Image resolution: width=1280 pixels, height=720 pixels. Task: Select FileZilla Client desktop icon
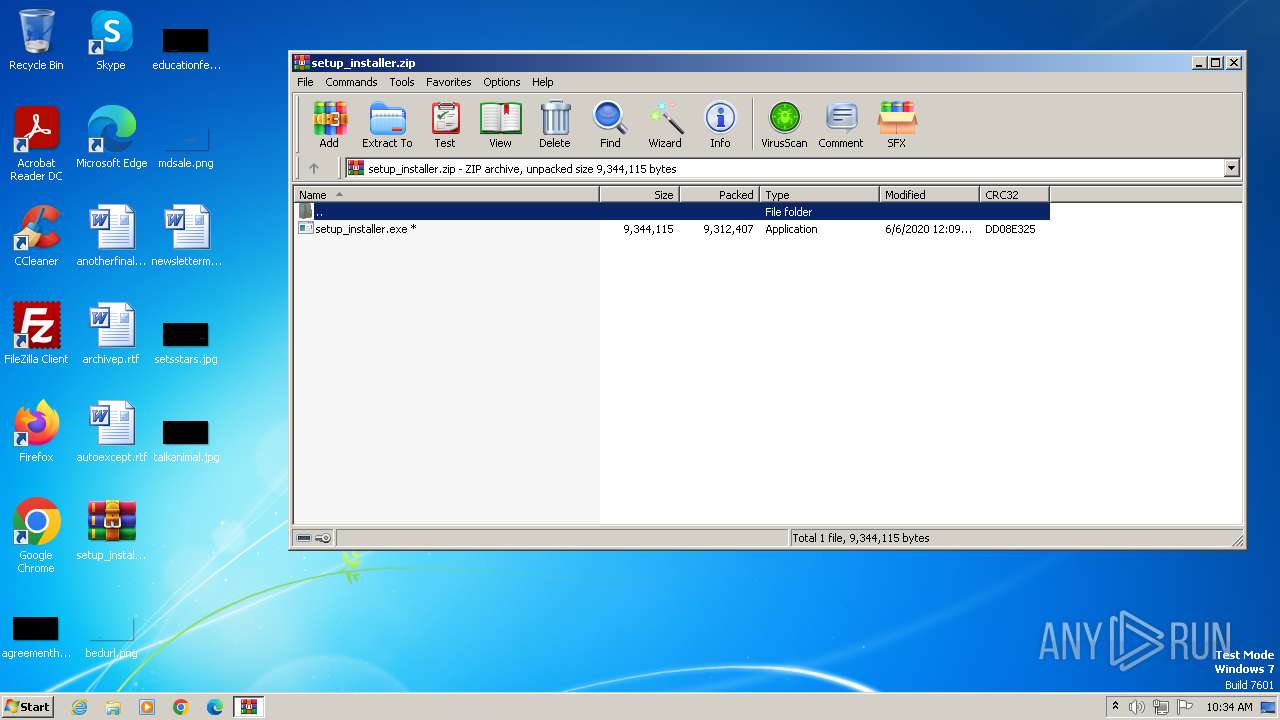click(36, 335)
